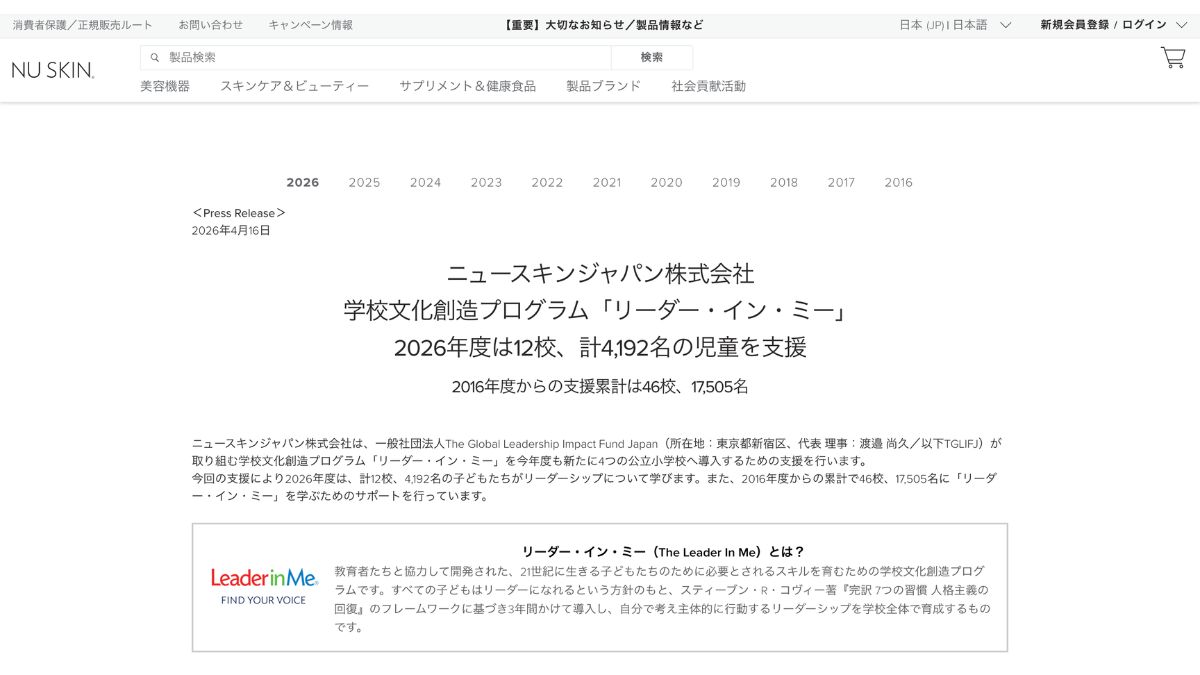
Task: Open the サプリメント＆健康食品 menu
Action: click(468, 86)
